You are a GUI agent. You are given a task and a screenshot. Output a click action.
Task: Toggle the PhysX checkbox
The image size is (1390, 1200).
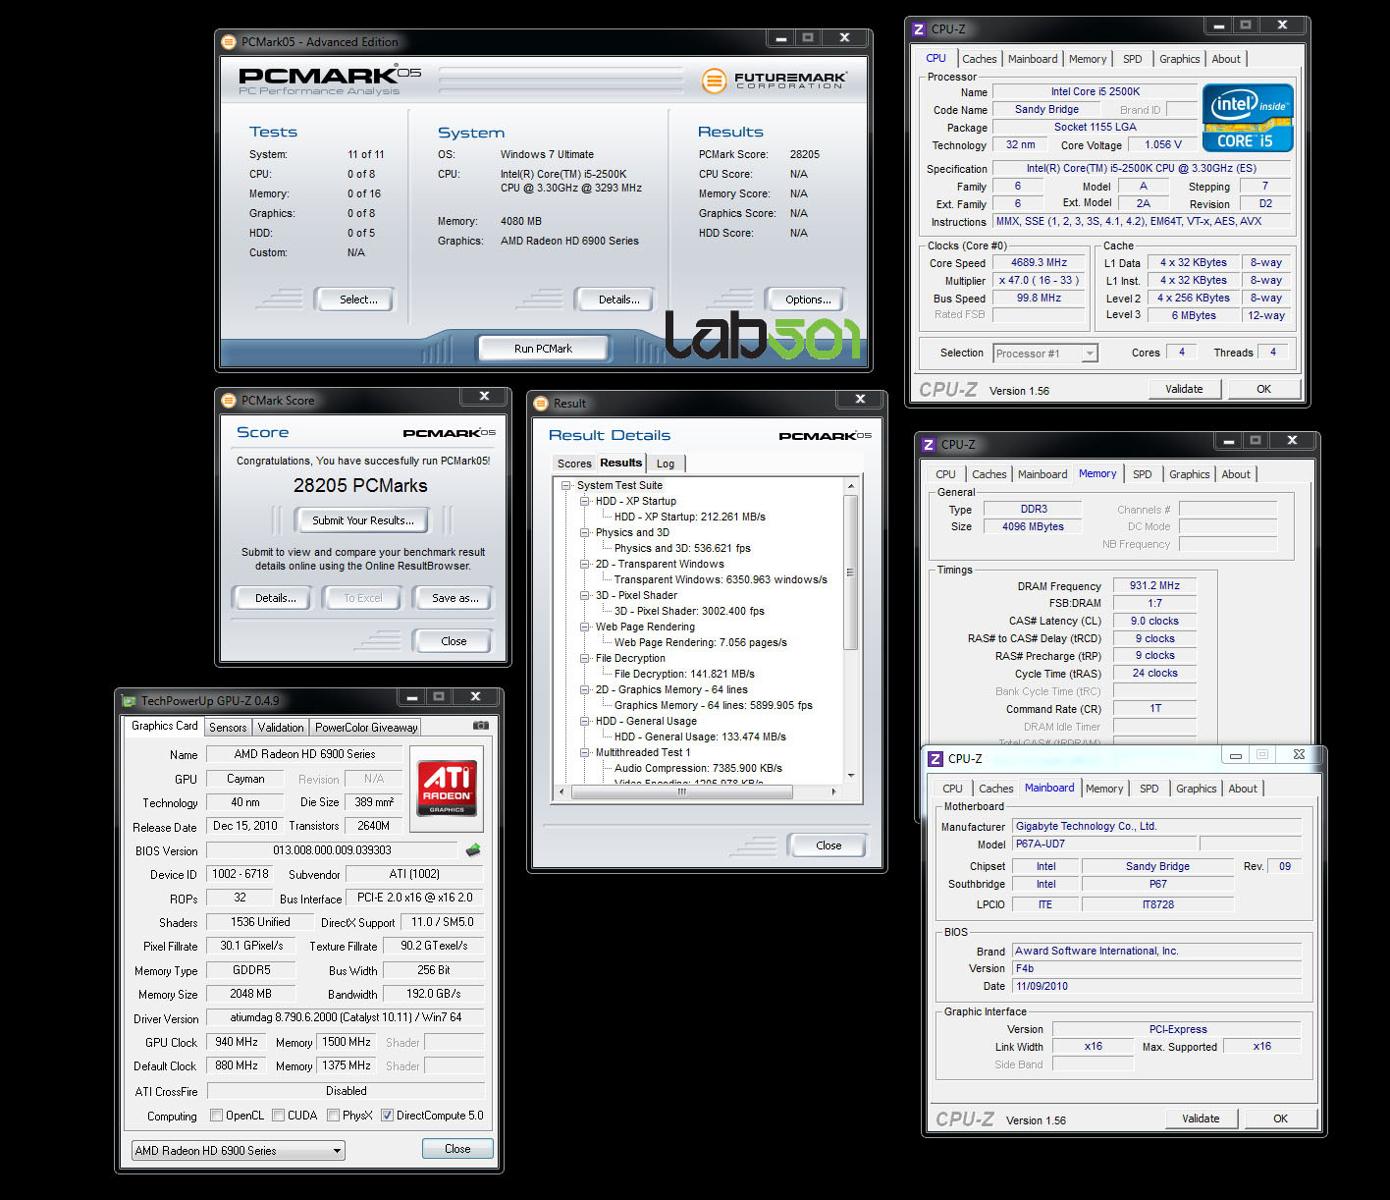pyautogui.click(x=333, y=1115)
